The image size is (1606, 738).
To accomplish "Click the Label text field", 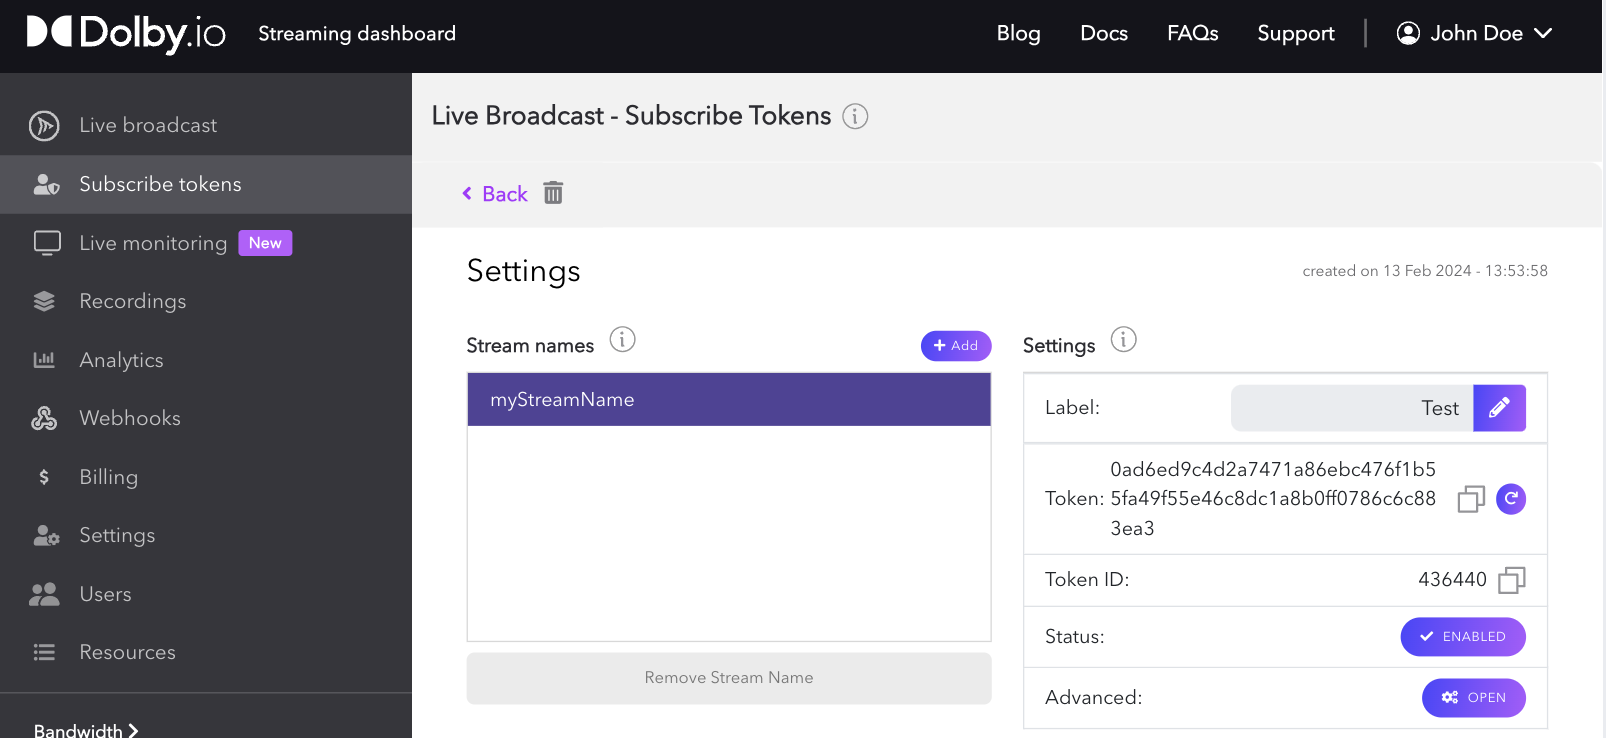I will pyautogui.click(x=1351, y=408).
